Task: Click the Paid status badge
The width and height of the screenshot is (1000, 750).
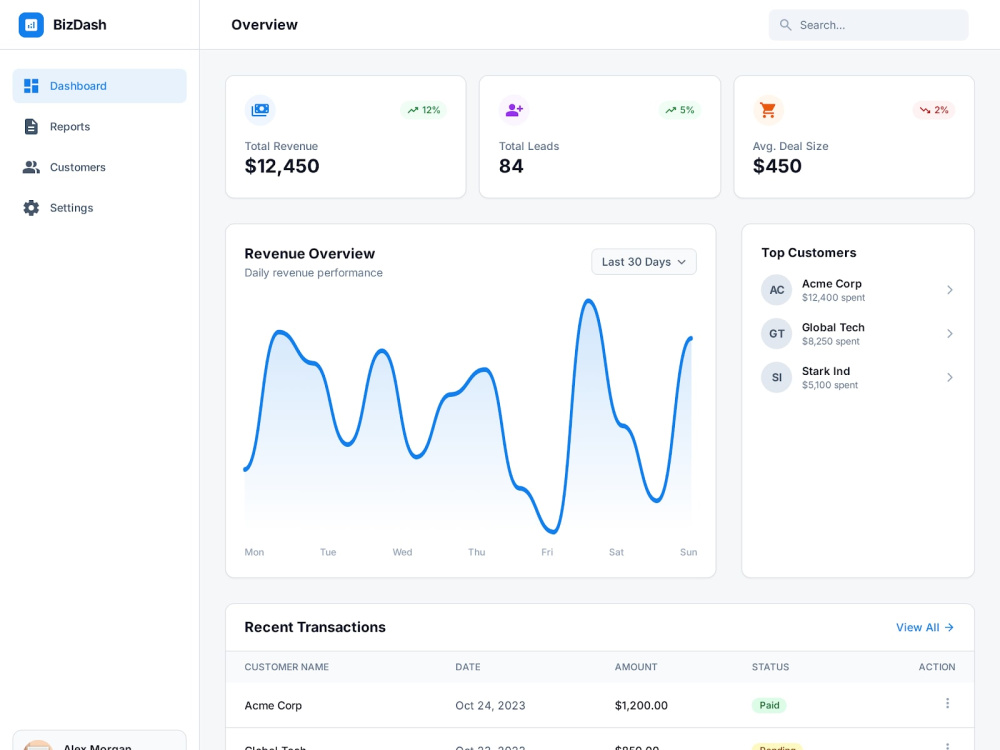Action: pyautogui.click(x=769, y=705)
